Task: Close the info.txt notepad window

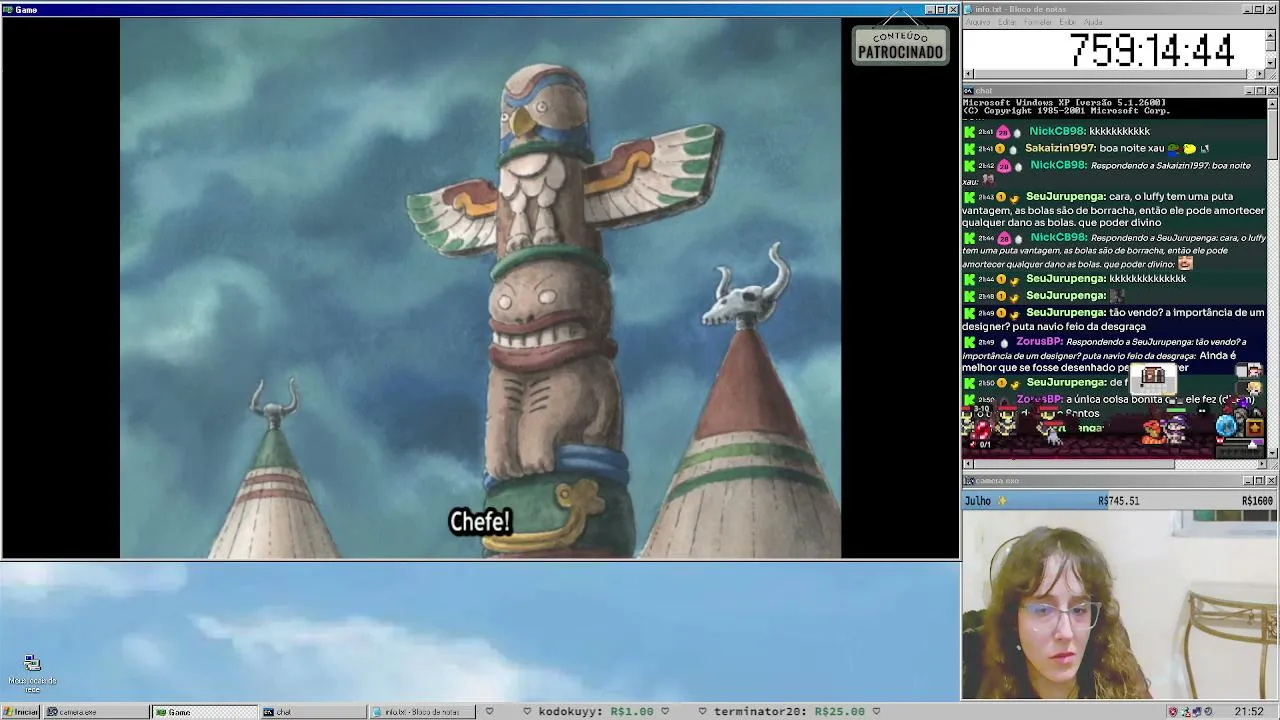Action: tap(1272, 9)
